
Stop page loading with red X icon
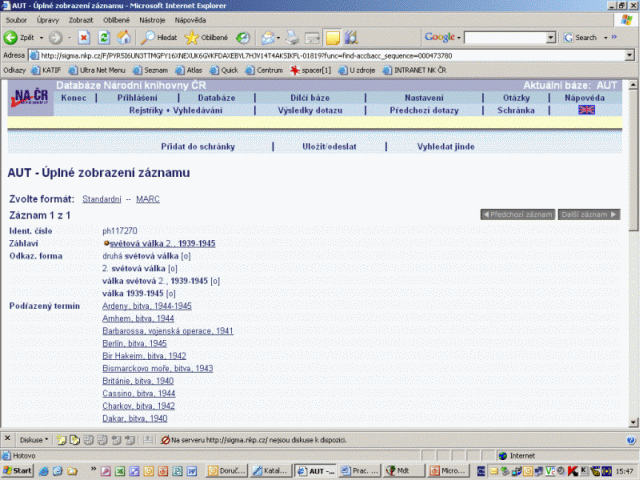pos(84,38)
